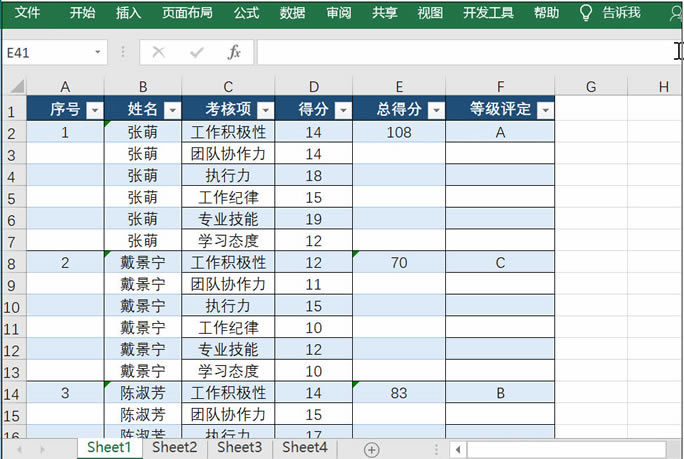This screenshot has width=684, height=459.
Task: Open the 等级评定 column filter dropdown
Action: pyautogui.click(x=545, y=110)
